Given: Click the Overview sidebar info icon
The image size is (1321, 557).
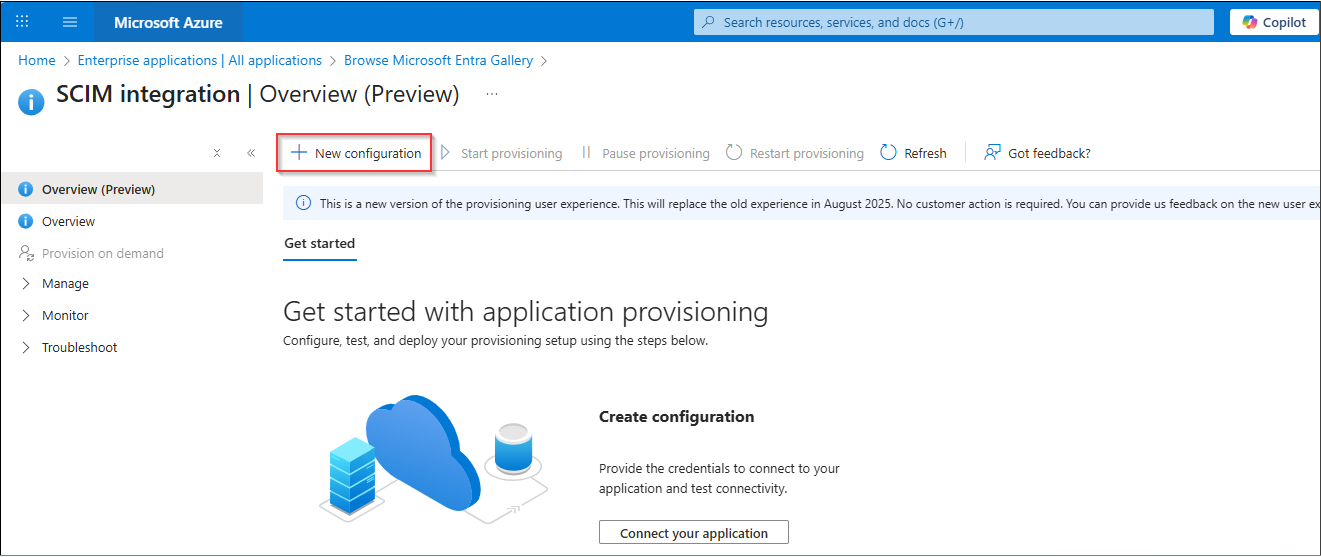Looking at the screenshot, I should pos(26,221).
